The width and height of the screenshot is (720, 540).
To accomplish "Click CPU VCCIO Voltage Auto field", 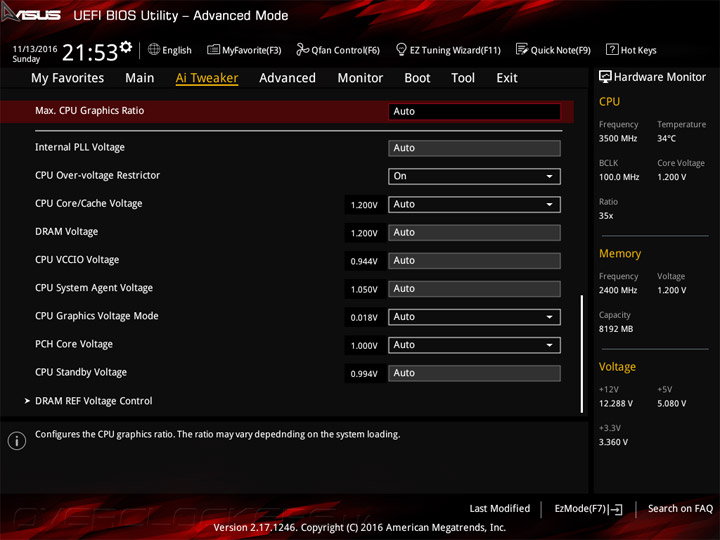I will pos(474,261).
